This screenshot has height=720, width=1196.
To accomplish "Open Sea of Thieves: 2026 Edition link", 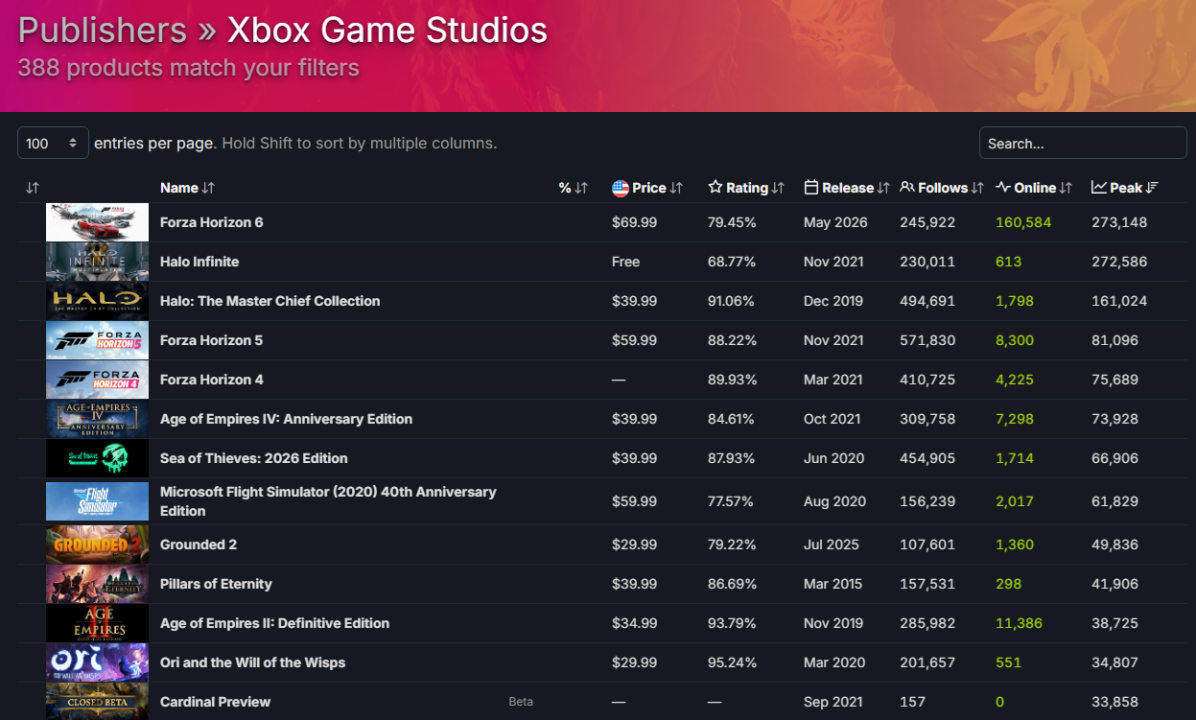I will pyautogui.click(x=254, y=458).
